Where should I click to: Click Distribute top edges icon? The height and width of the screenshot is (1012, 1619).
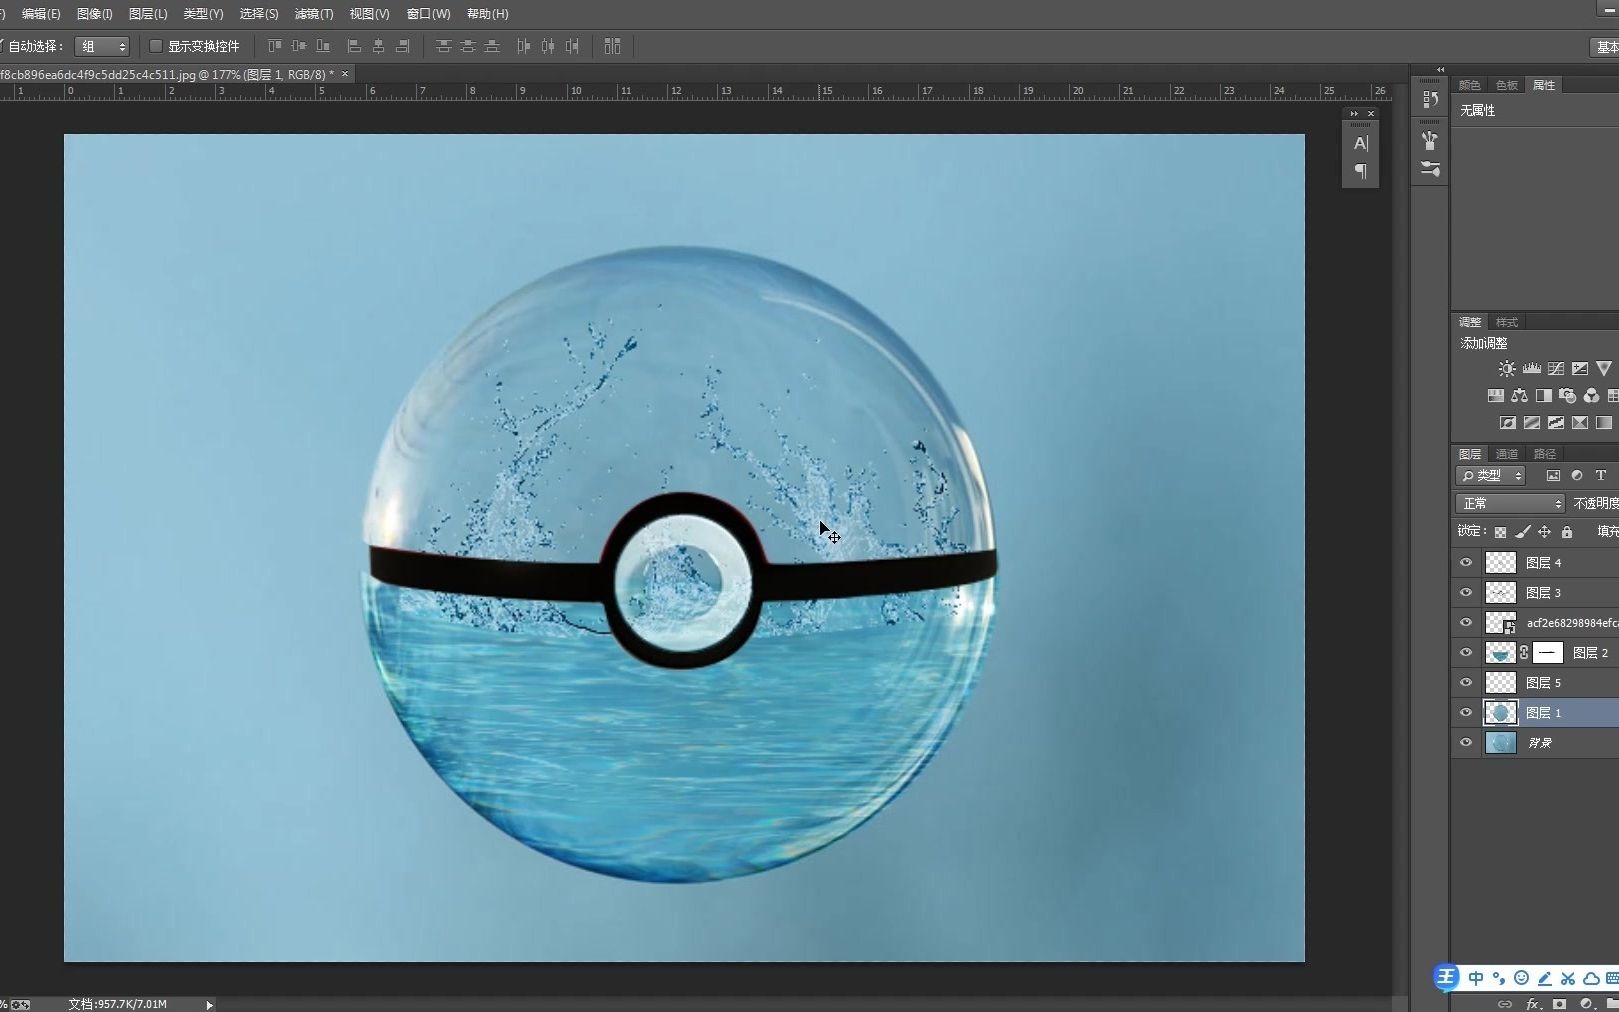tap(444, 46)
